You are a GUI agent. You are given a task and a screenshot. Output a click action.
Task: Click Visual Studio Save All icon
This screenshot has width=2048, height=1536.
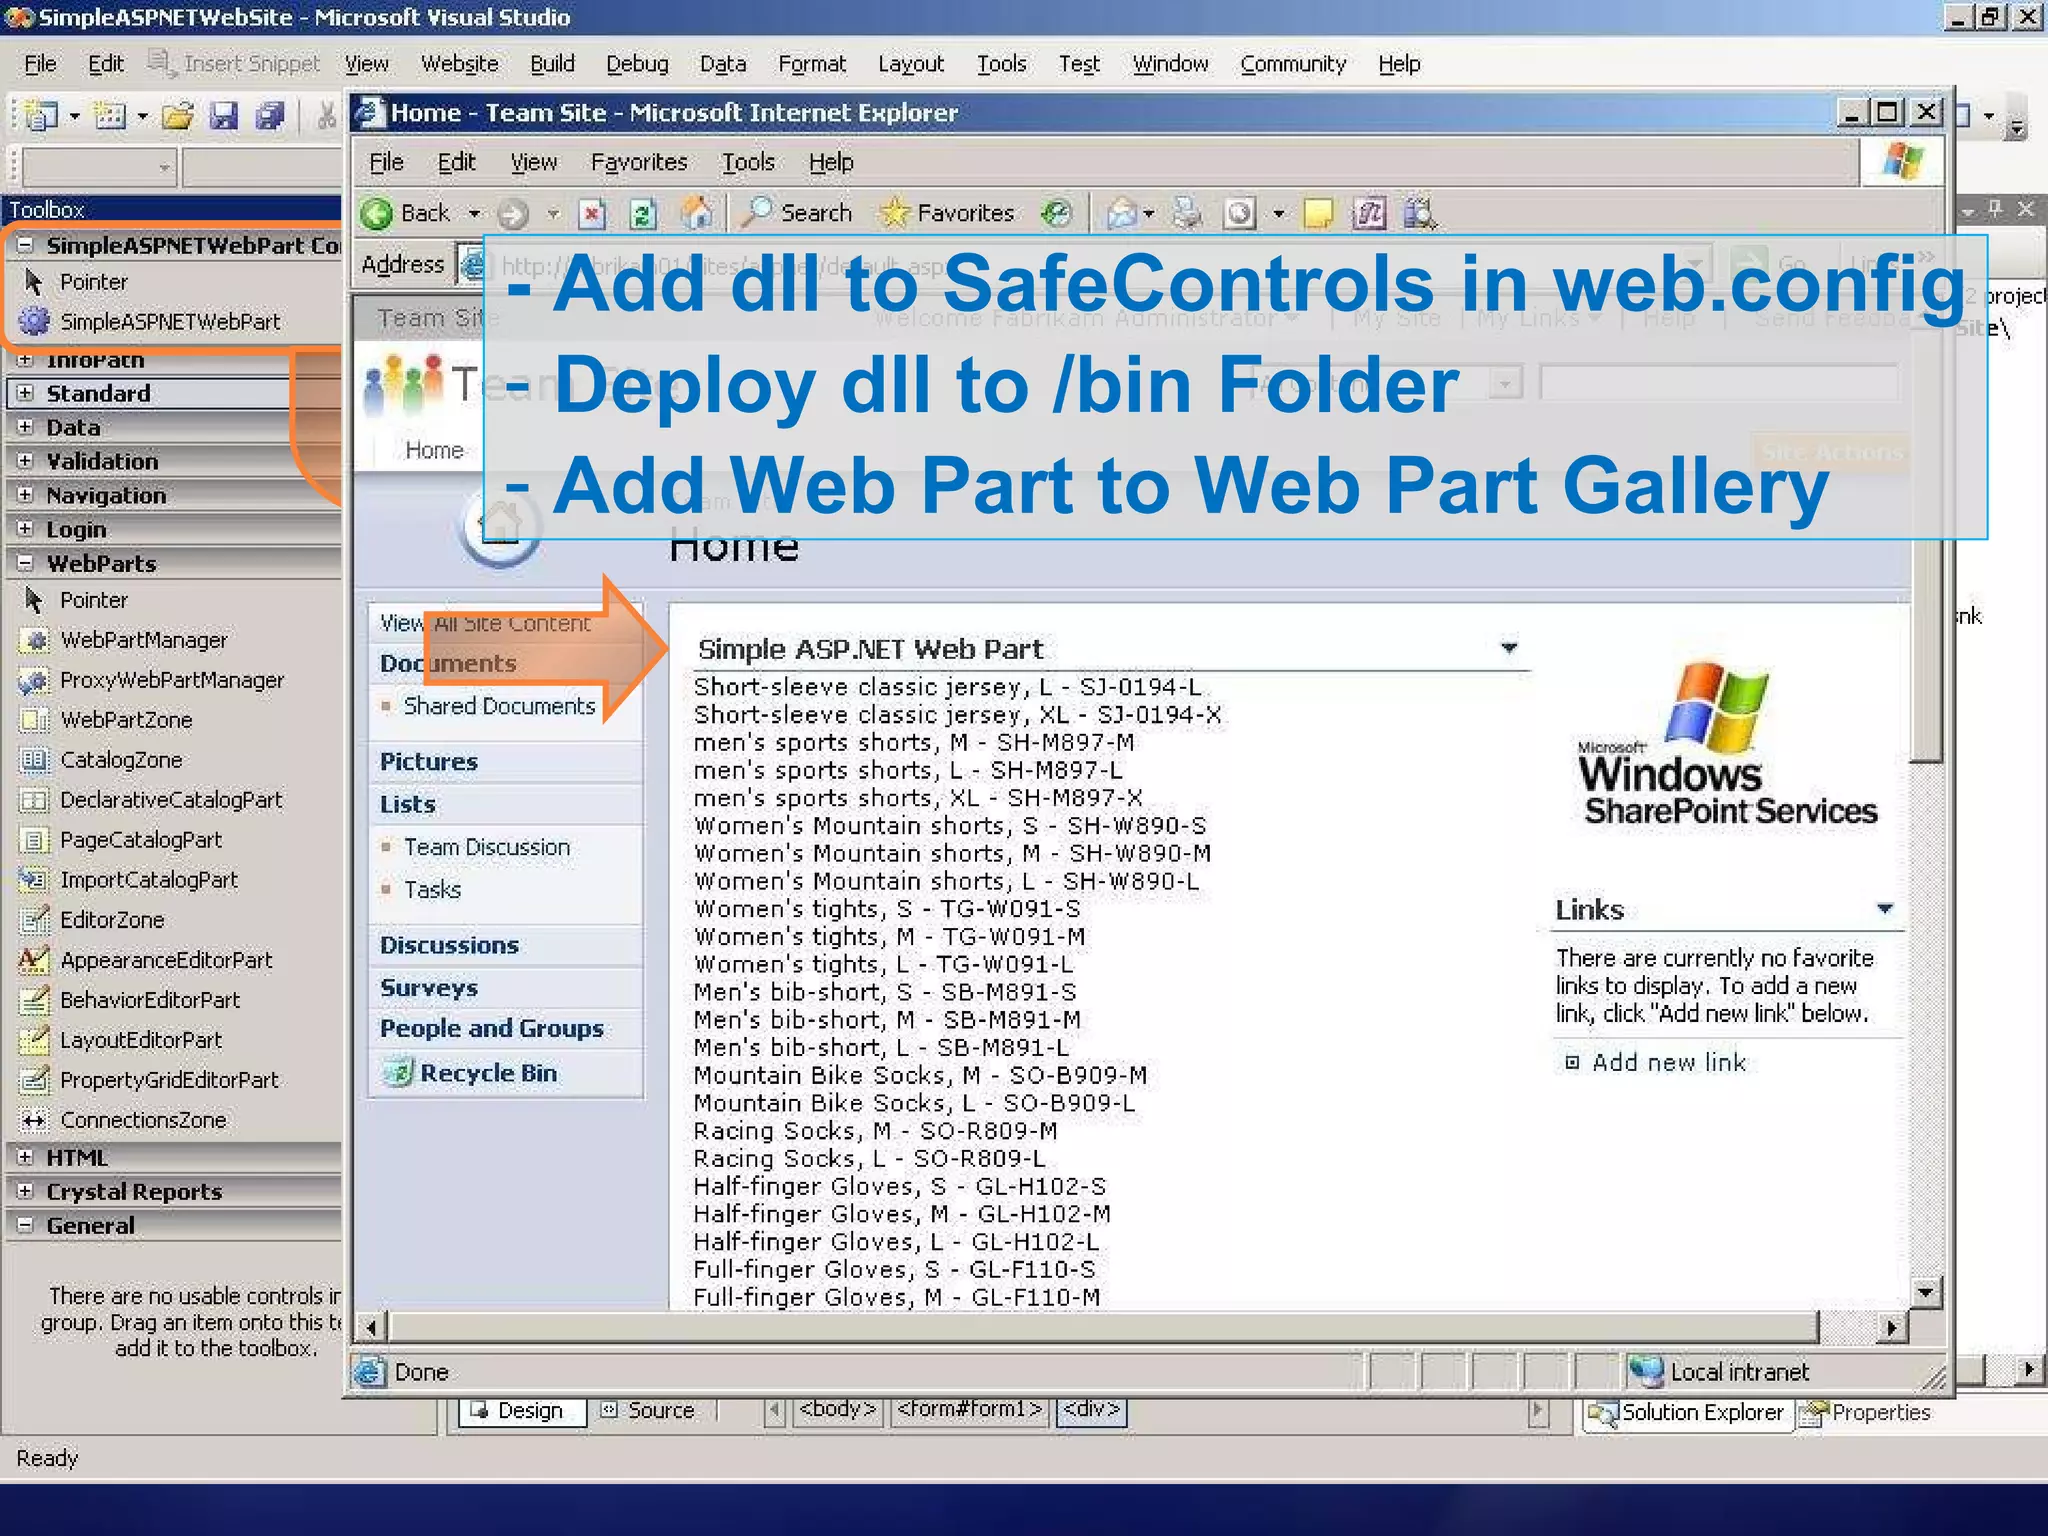[270, 116]
